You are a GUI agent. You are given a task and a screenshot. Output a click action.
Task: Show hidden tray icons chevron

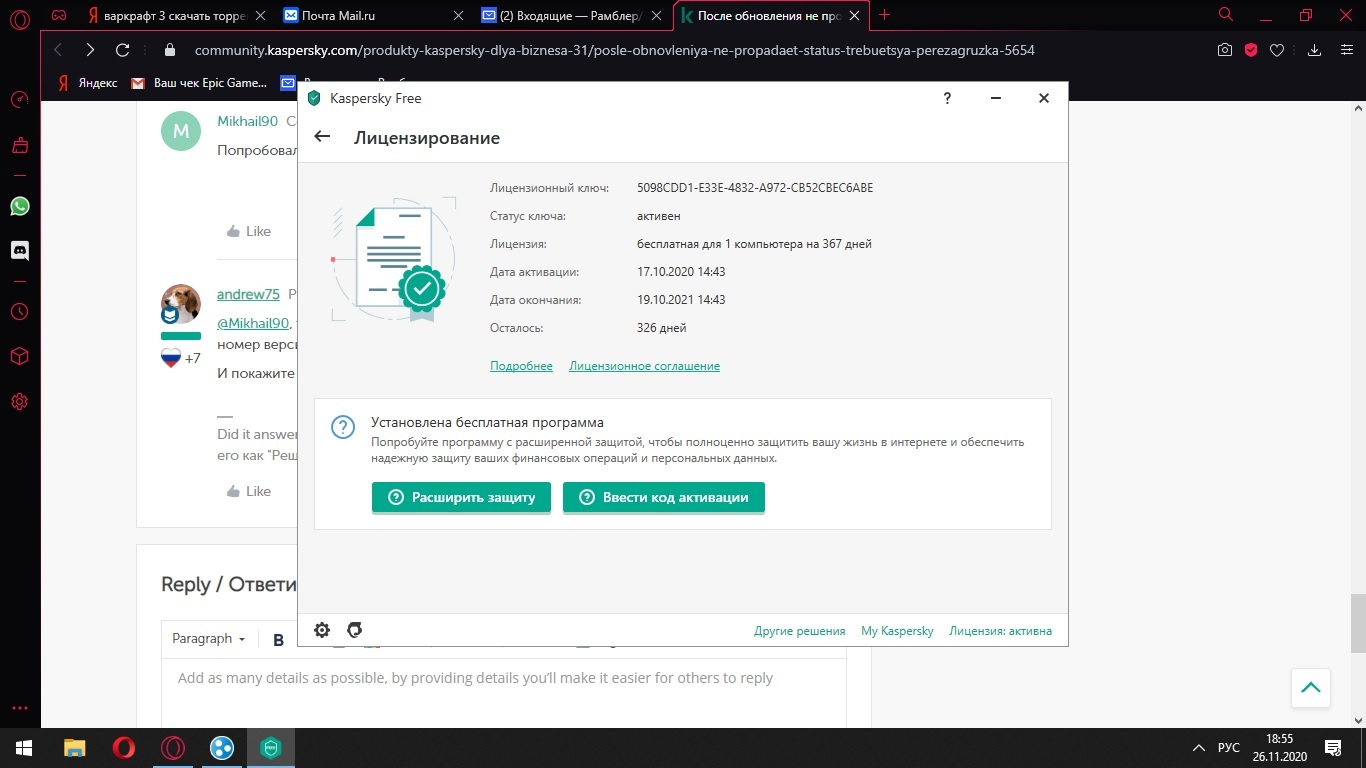click(x=1198, y=748)
